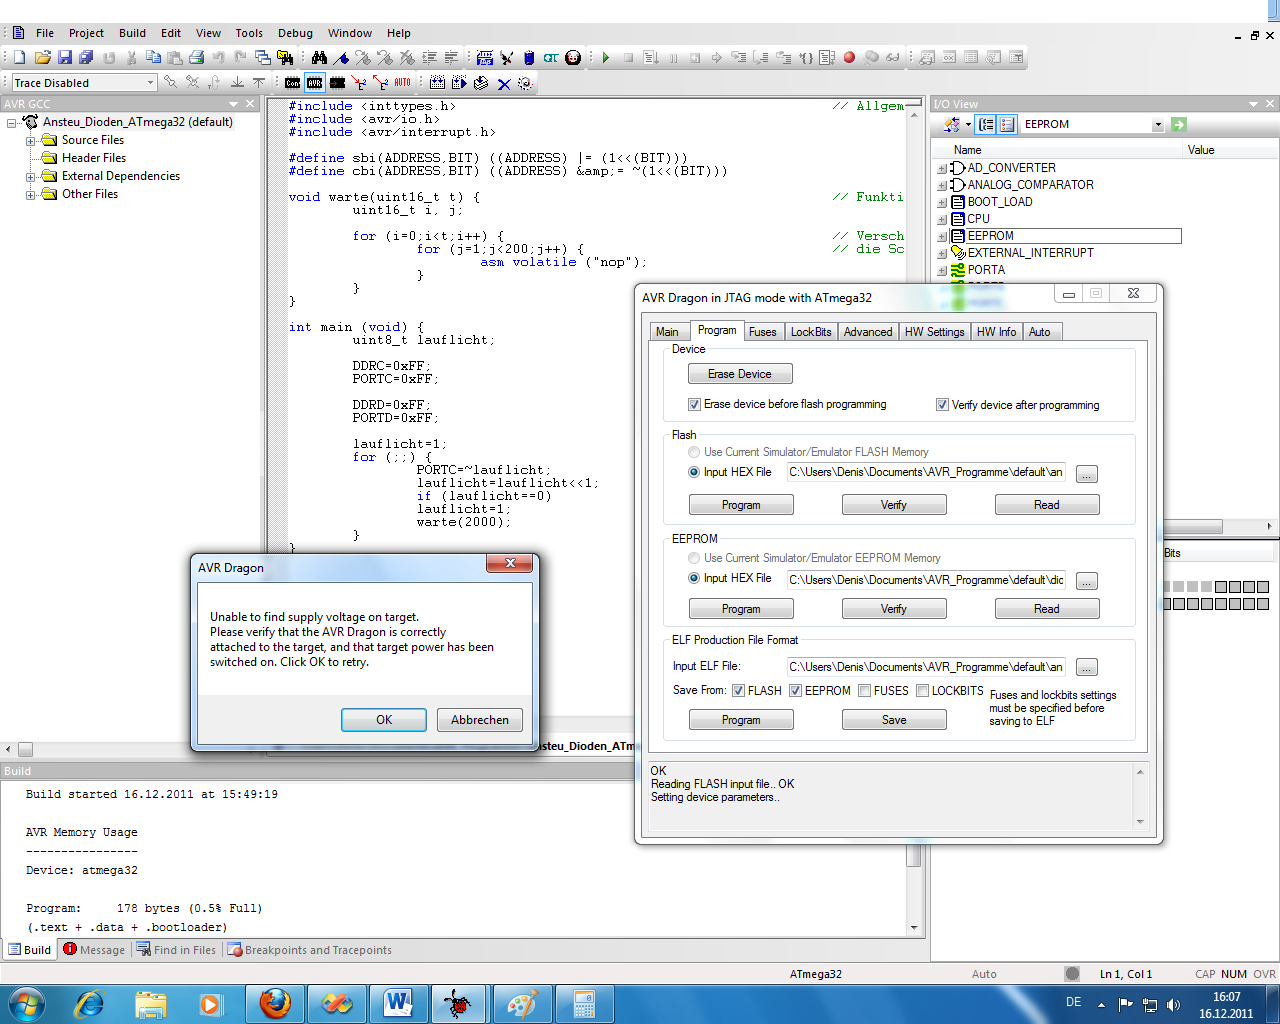The image size is (1280, 1024).
Task: Open Calculator from the taskbar
Action: point(582,1003)
